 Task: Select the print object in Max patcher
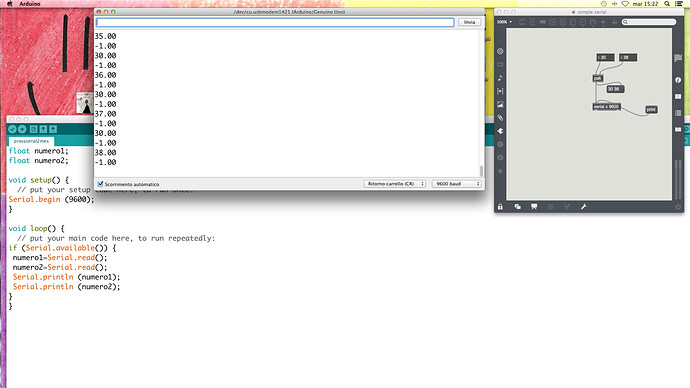[651, 110]
